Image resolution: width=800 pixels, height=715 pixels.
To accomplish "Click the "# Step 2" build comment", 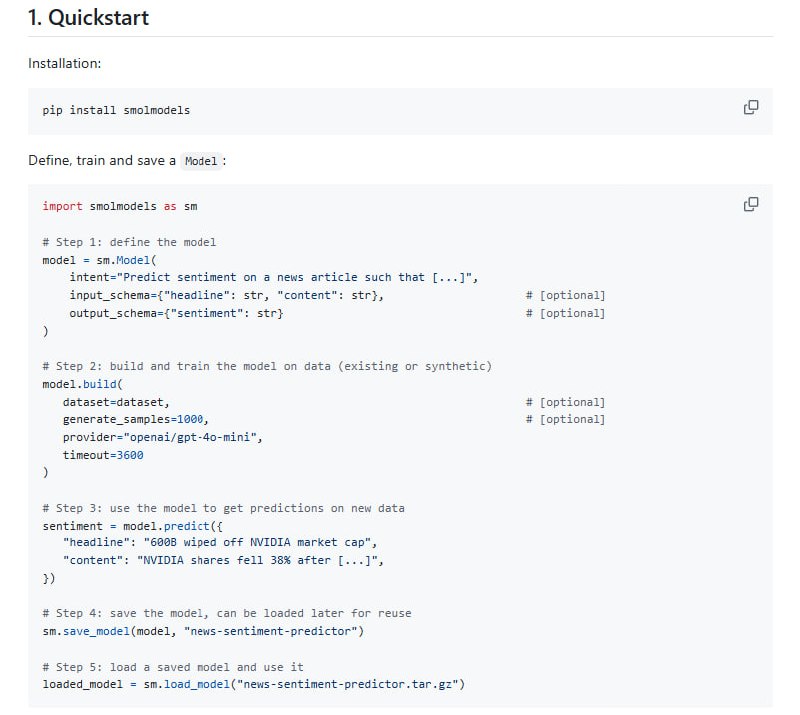I will click(x=267, y=366).
